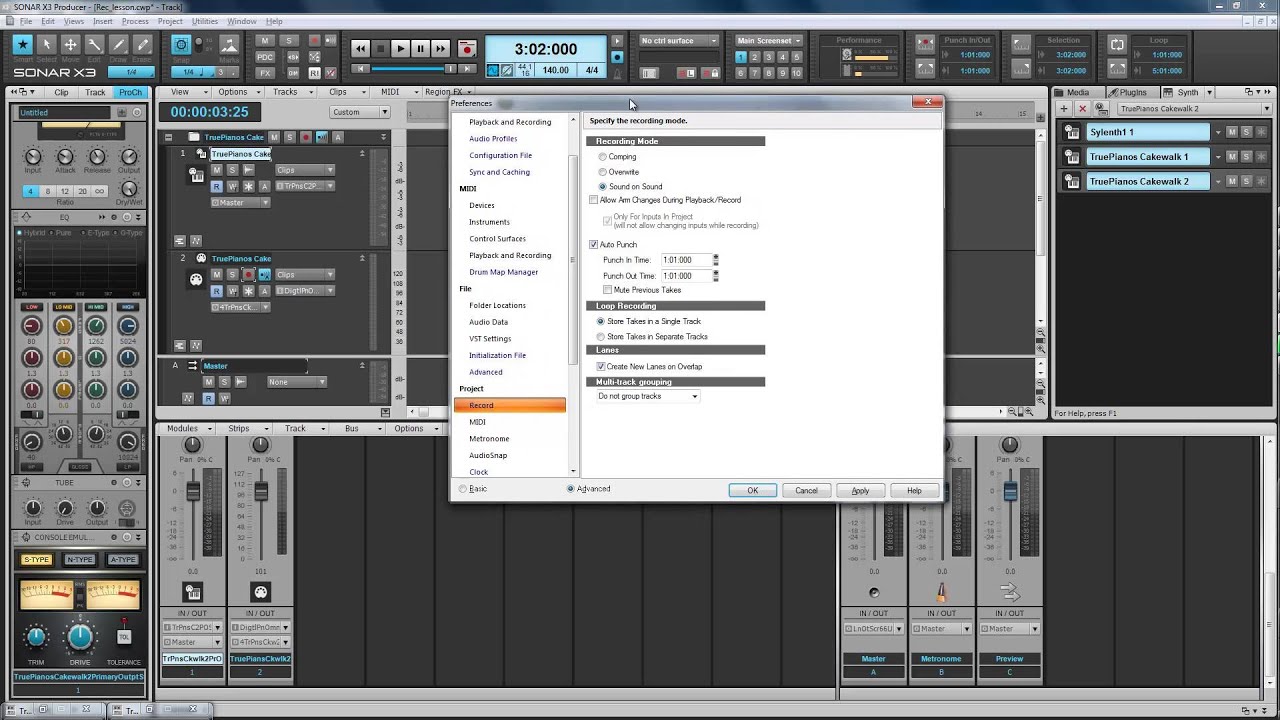Uncheck Create New Lanes on Overlap
Viewport: 1280px width, 720px height.
point(601,367)
